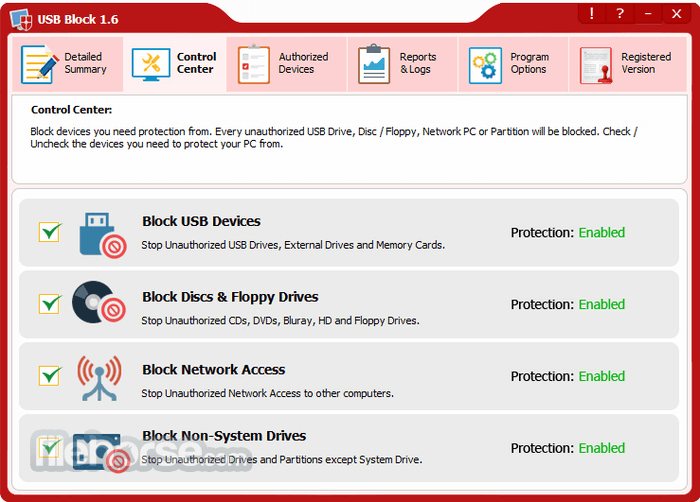This screenshot has height=502, width=700.
Task: Click the Program Options gears icon
Action: [485, 65]
